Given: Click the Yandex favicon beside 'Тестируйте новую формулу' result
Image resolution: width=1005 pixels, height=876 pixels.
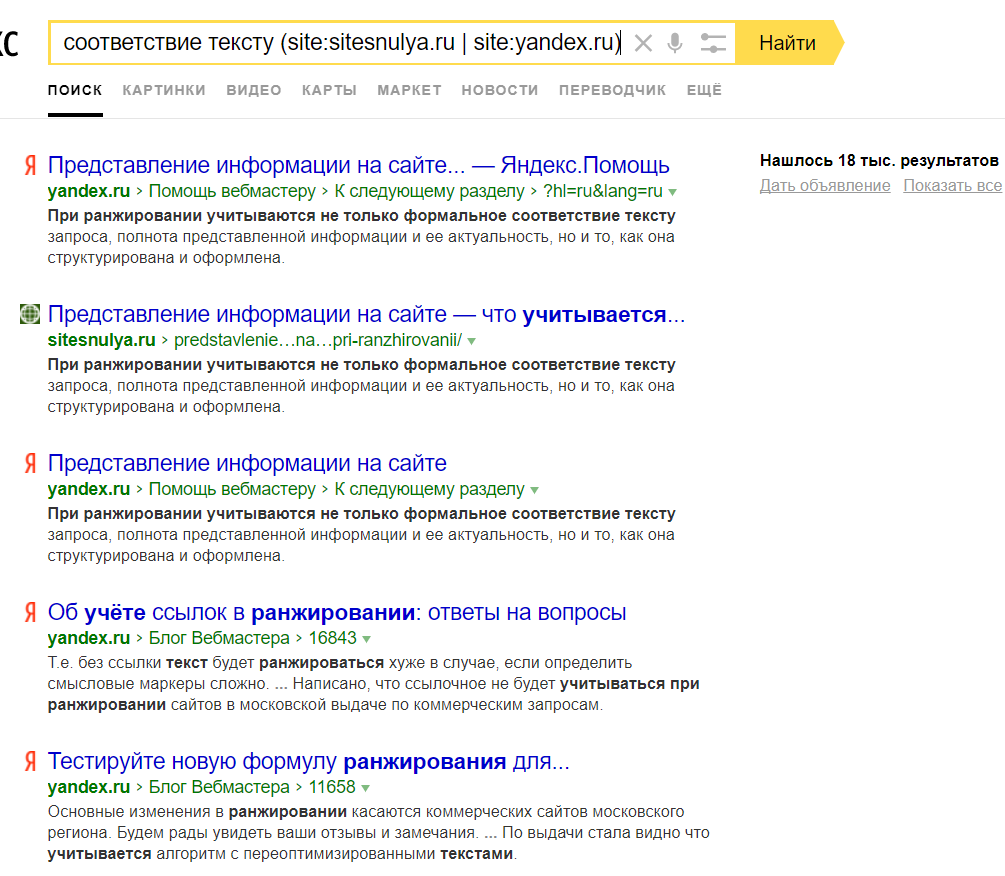Looking at the screenshot, I should click(30, 762).
